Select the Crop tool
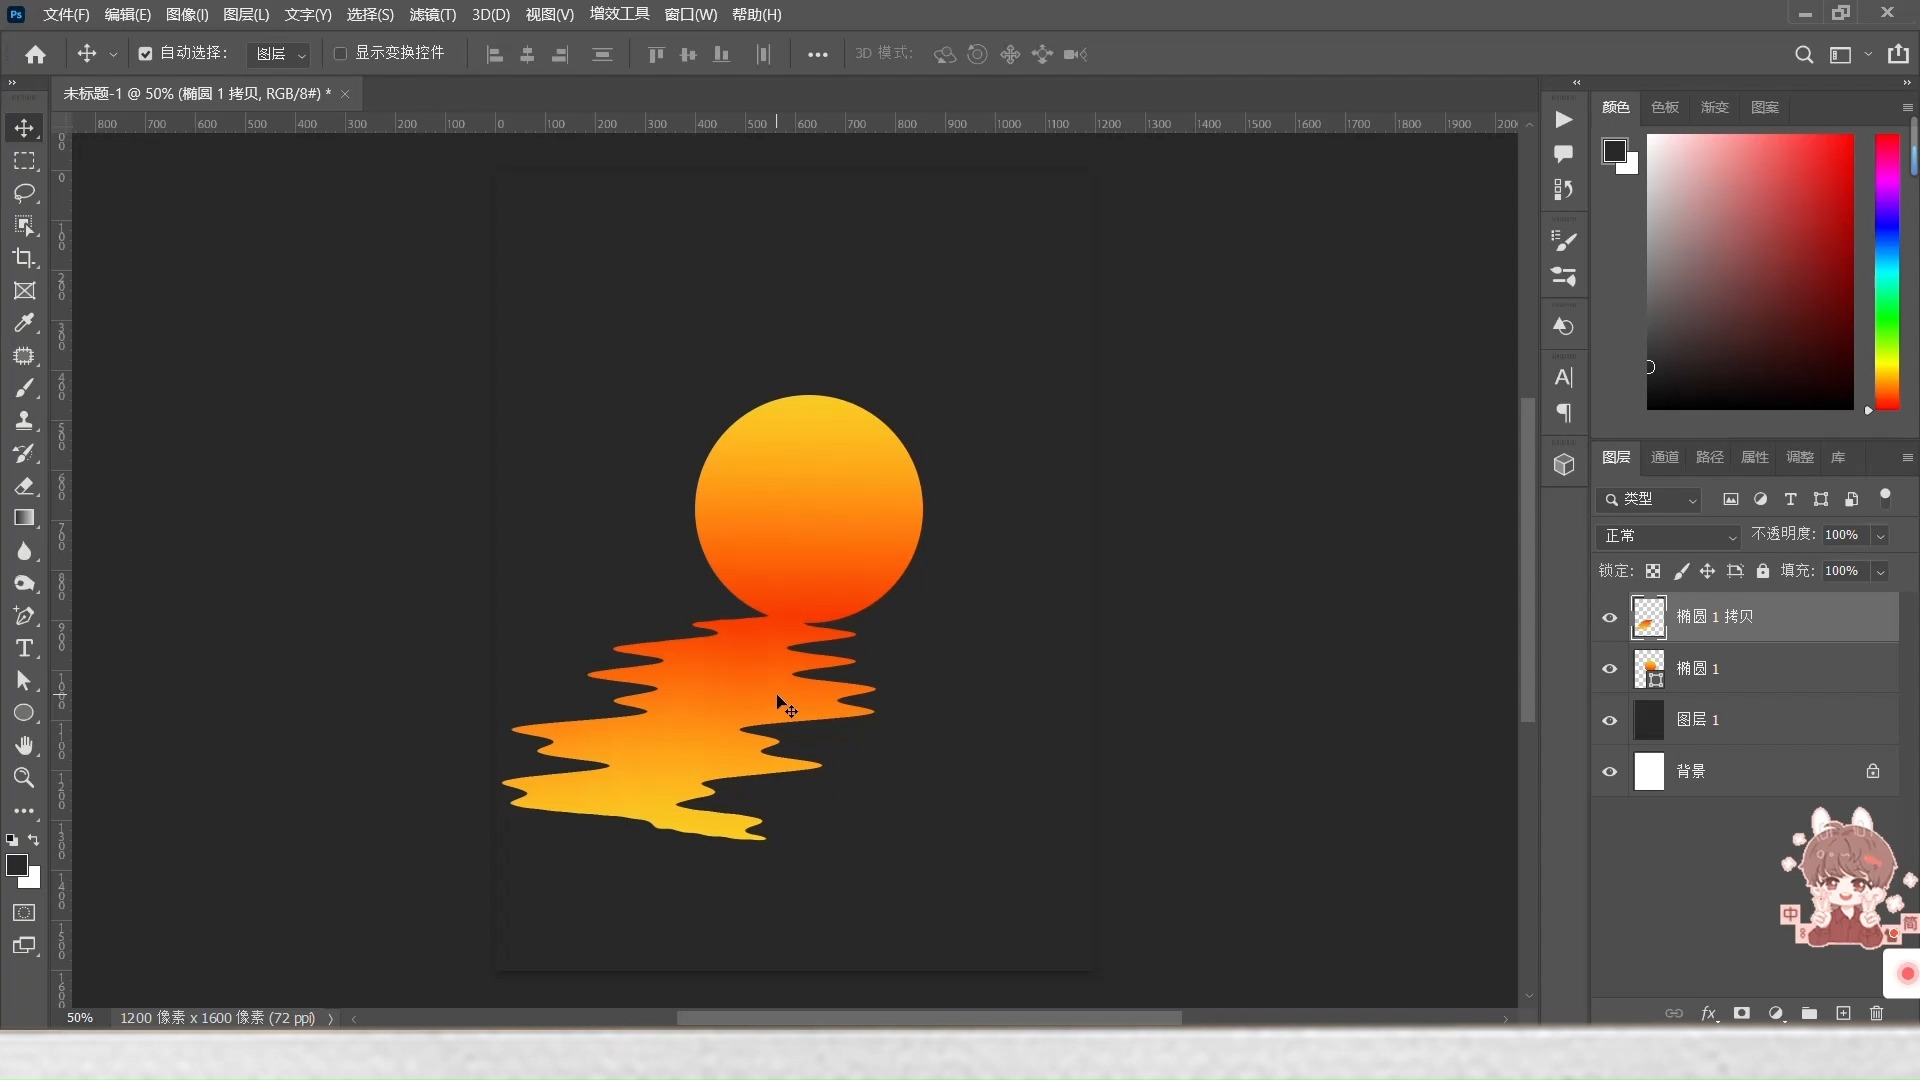 (24, 258)
